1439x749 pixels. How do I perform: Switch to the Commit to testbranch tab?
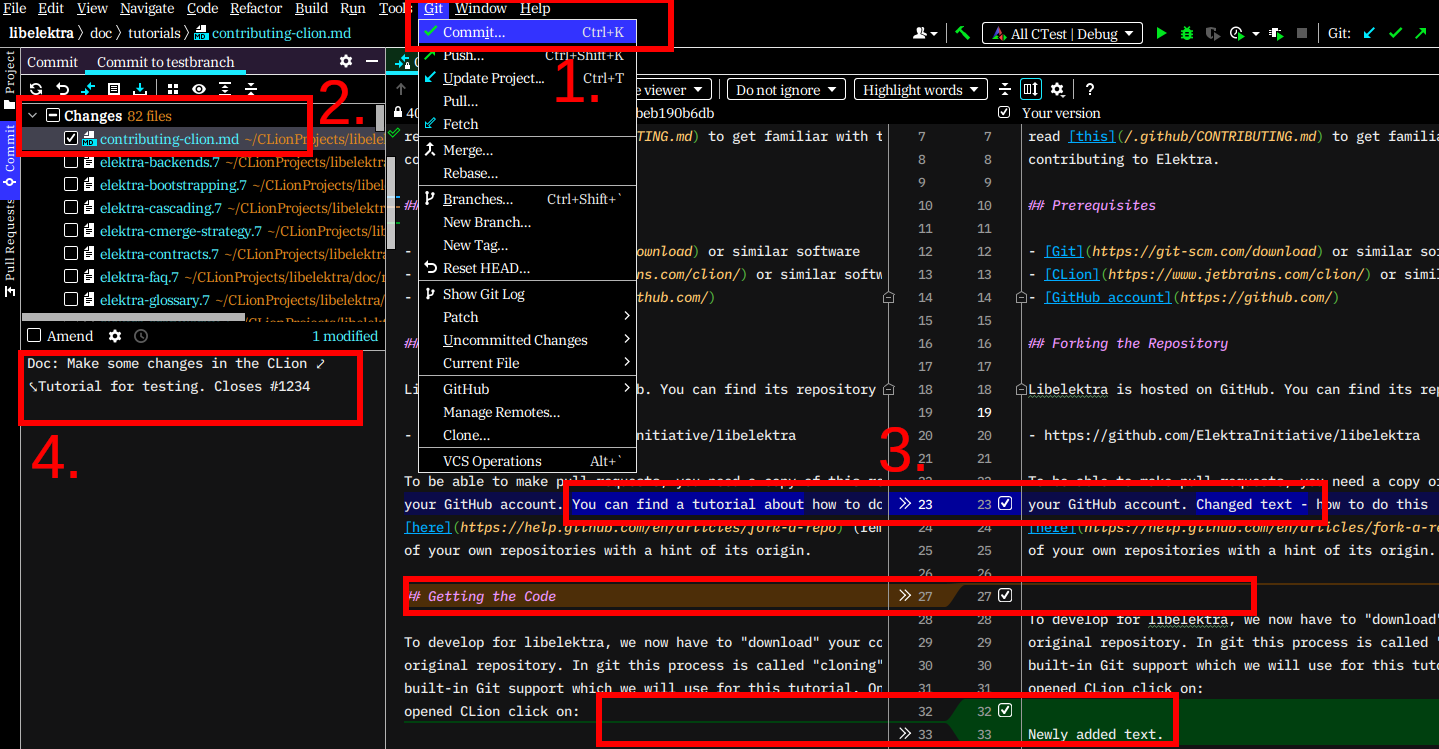[x=166, y=61]
